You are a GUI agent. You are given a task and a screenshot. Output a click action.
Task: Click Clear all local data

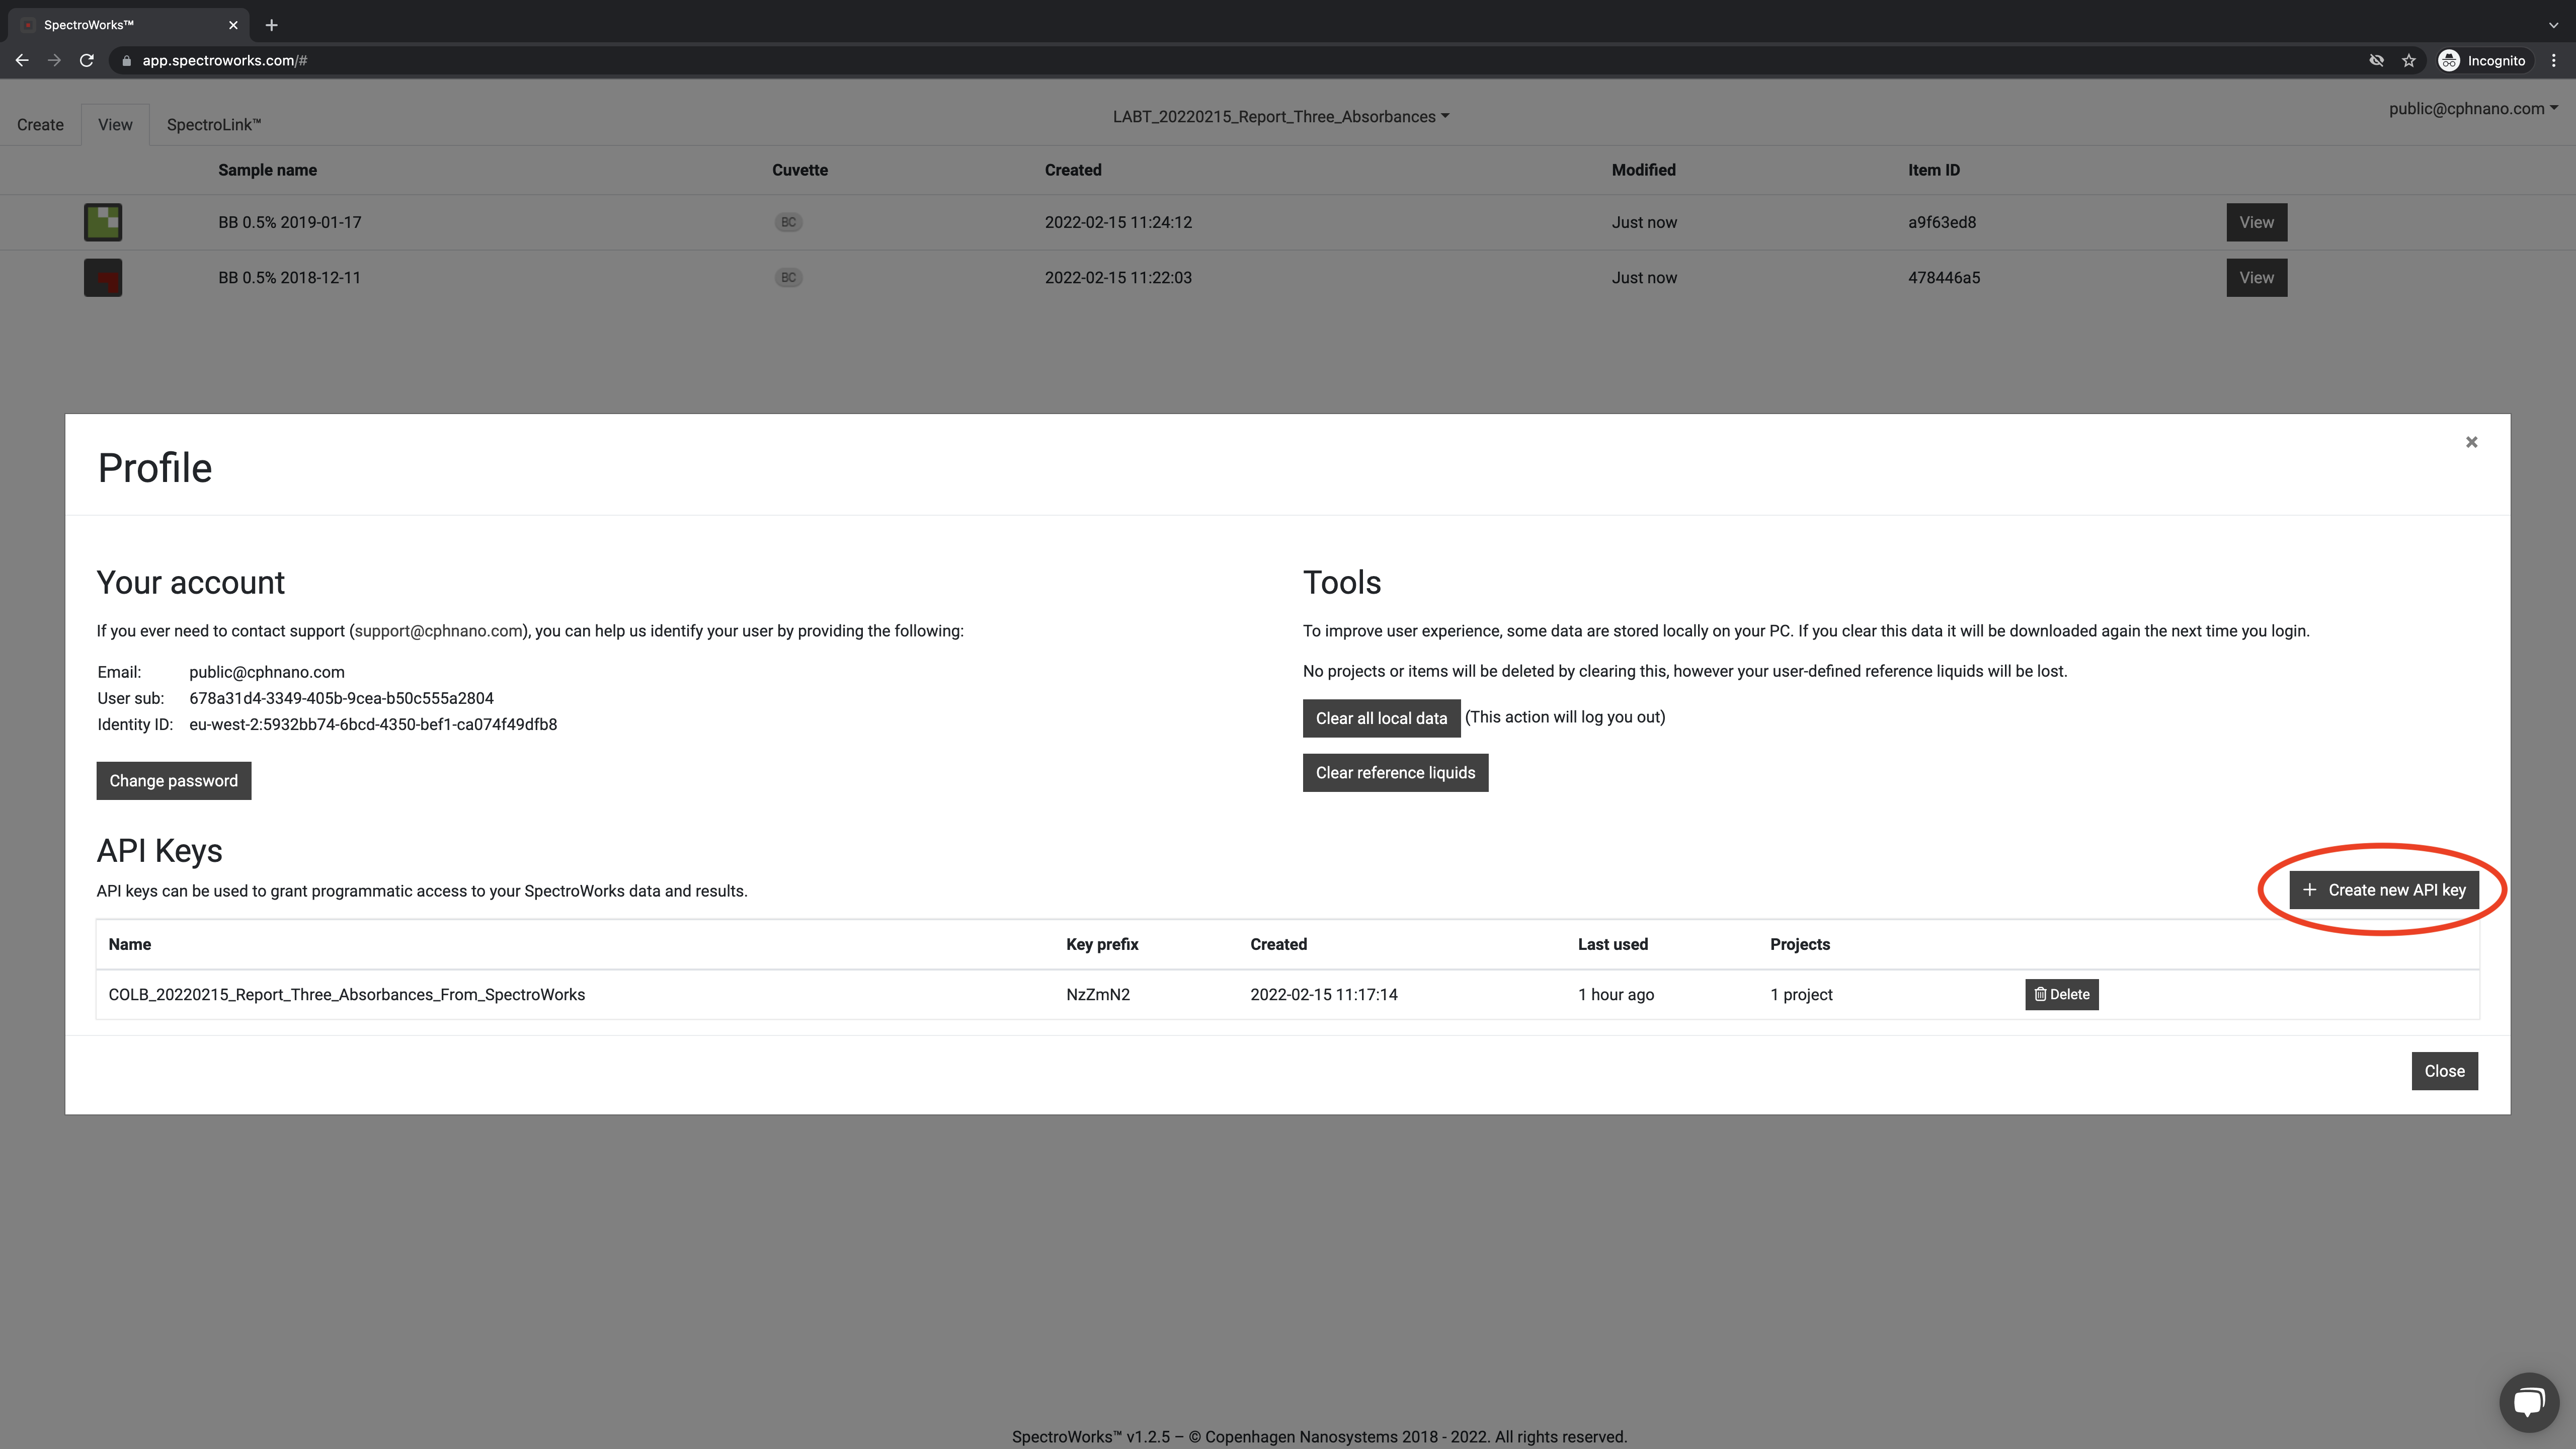[1381, 718]
